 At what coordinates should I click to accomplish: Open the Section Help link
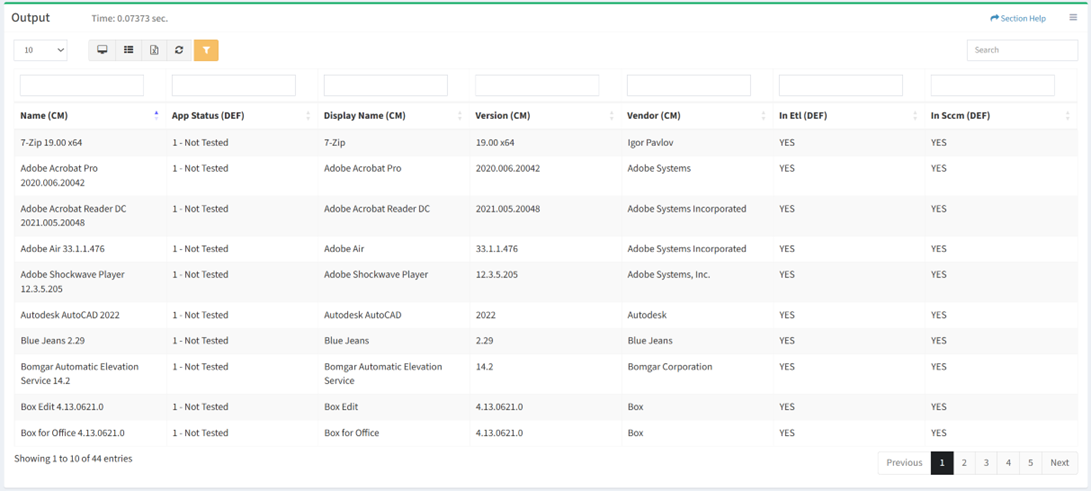point(1018,19)
